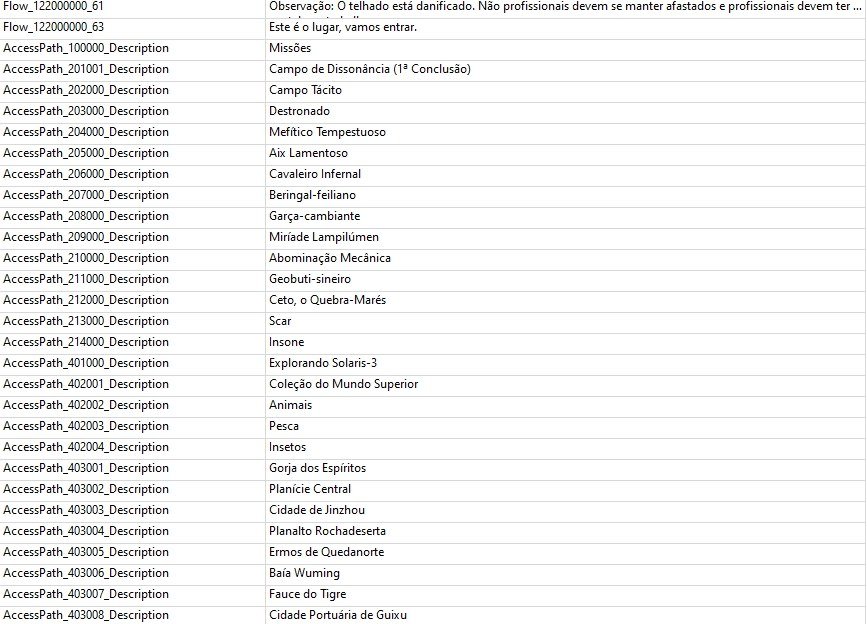Click 'Coleção do Mundo Superior' cell

(565, 385)
